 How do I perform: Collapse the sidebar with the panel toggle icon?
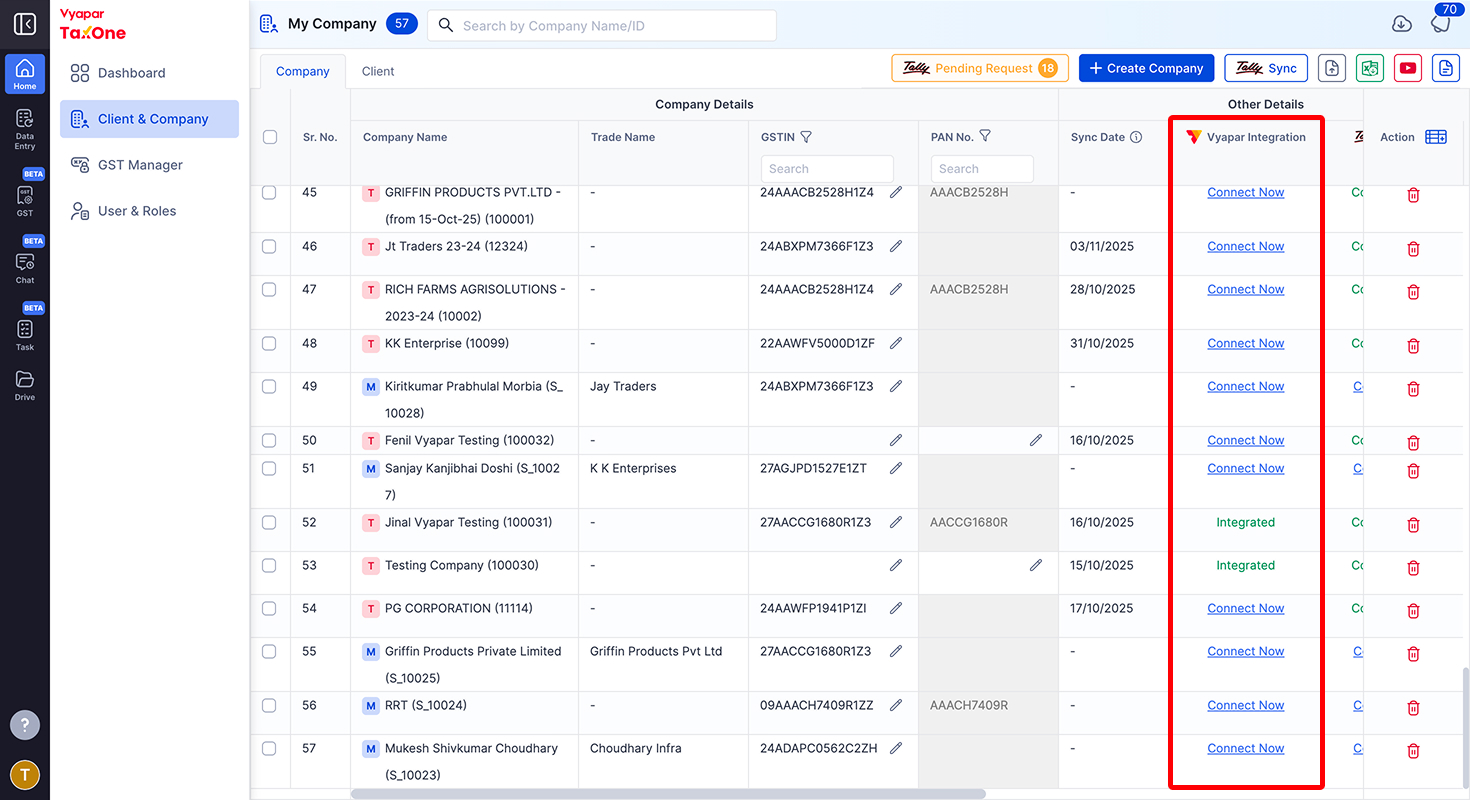pyautogui.click(x=25, y=24)
